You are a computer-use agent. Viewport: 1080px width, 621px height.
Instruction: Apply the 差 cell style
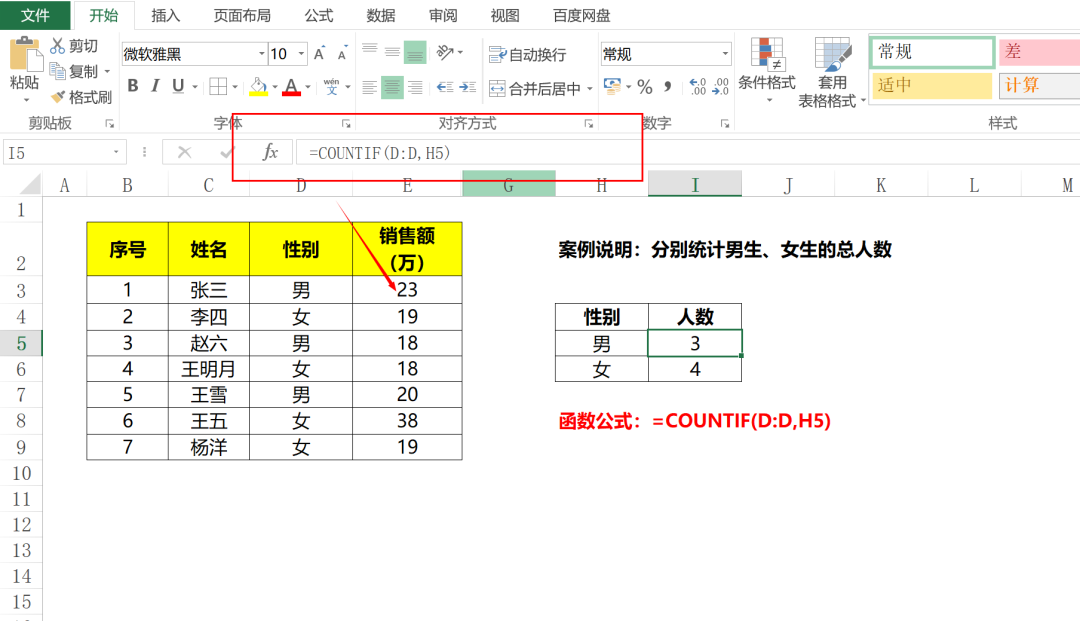click(1039, 52)
